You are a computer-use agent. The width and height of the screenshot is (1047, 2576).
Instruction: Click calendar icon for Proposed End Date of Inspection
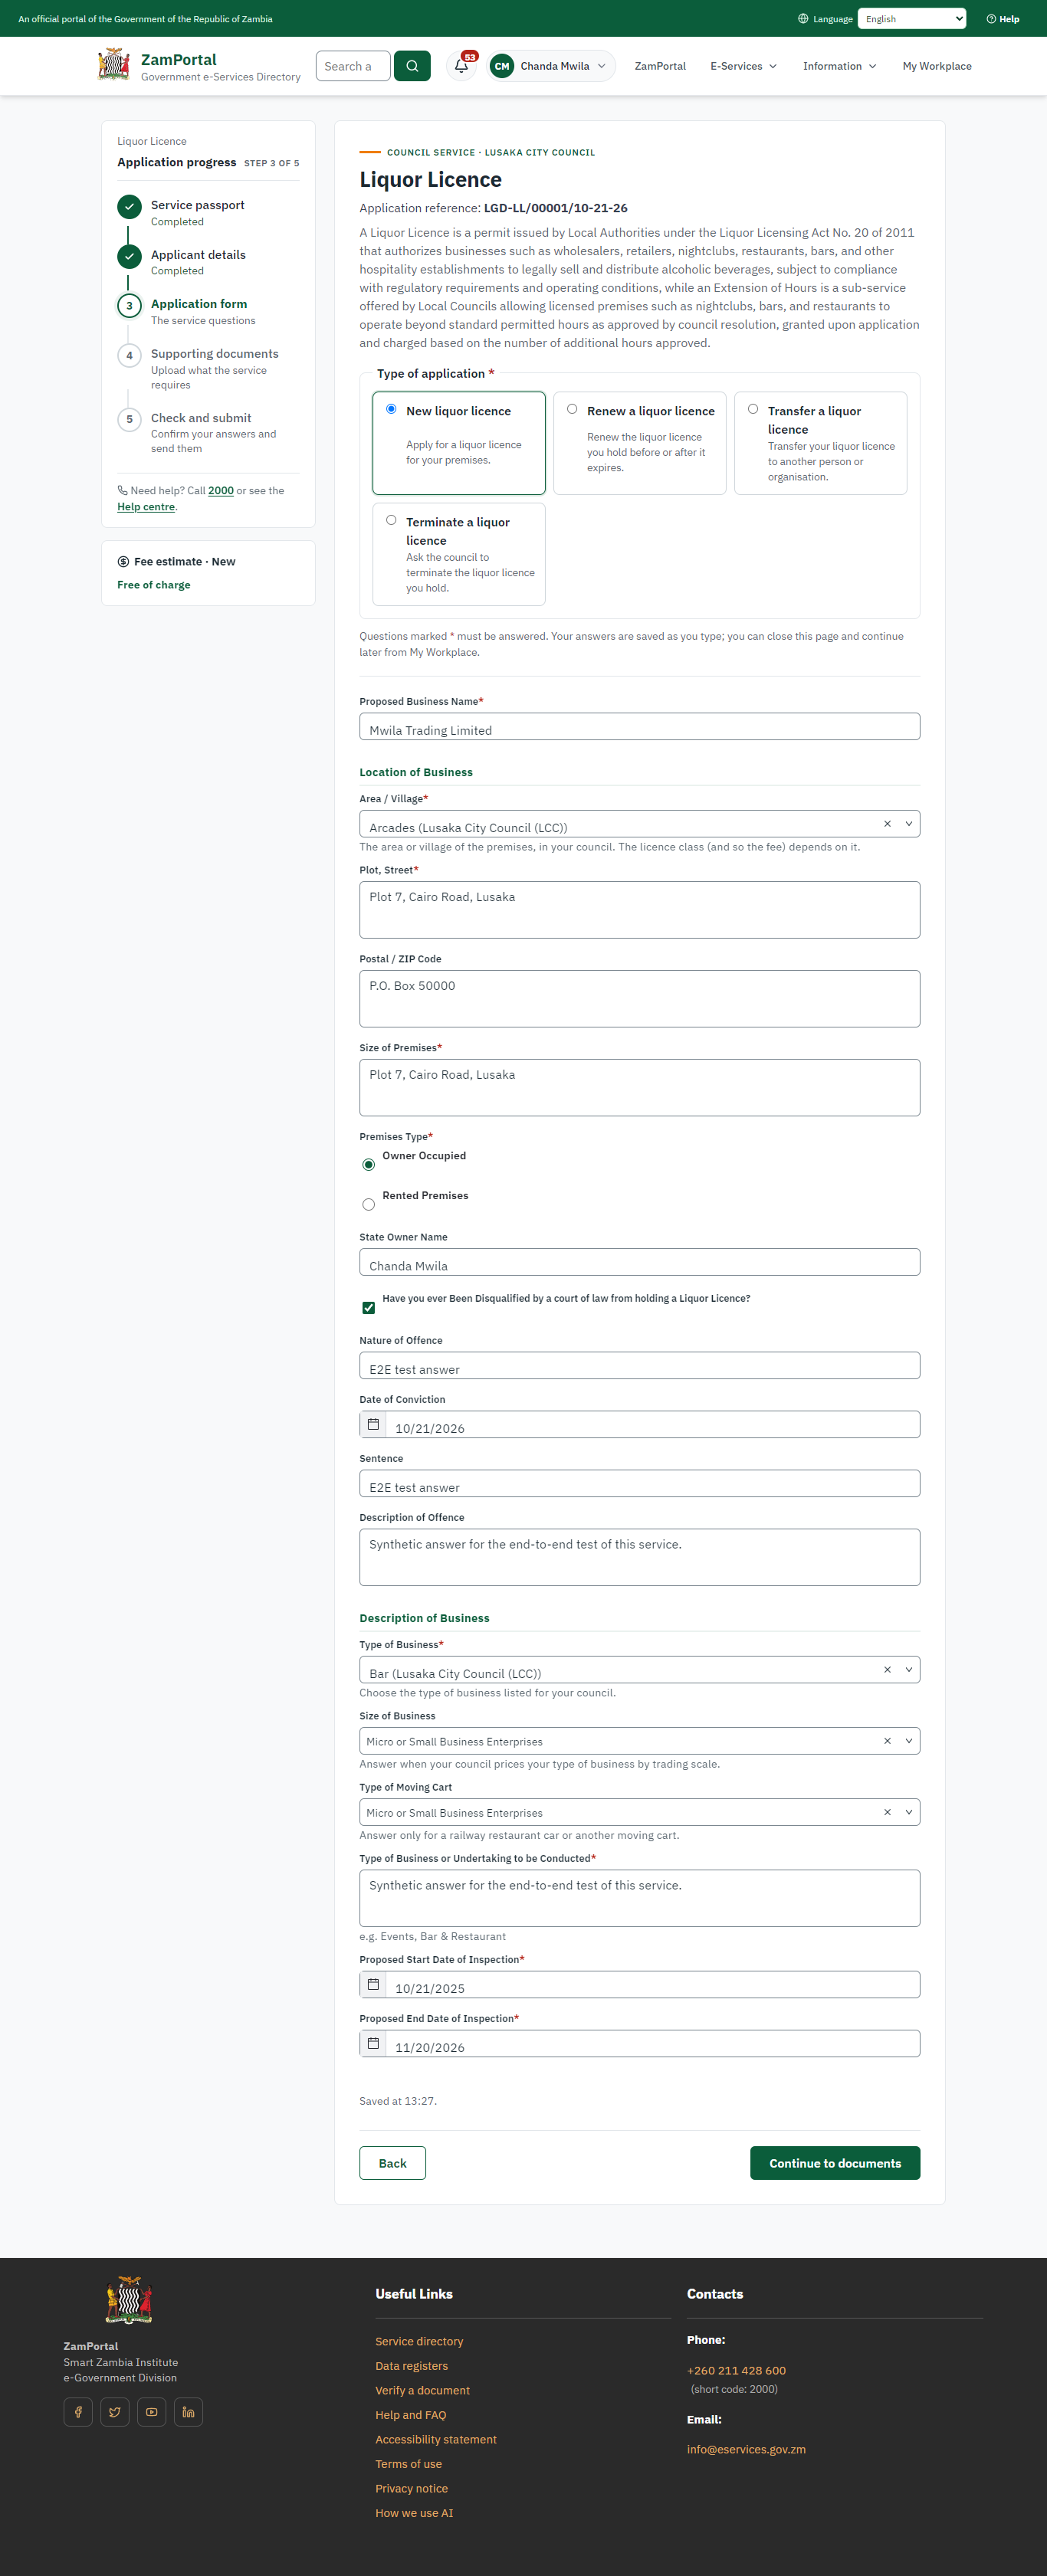373,2043
